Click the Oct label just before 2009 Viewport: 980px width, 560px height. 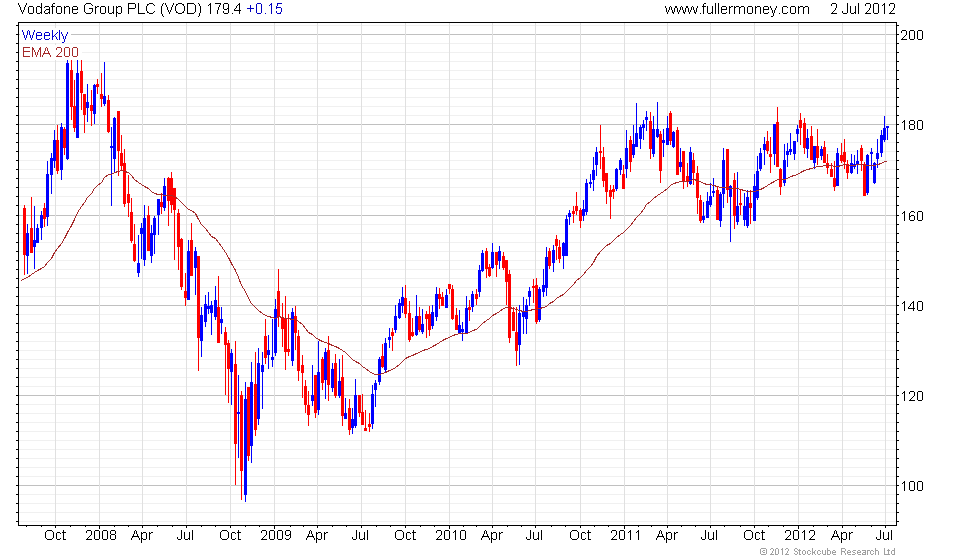click(230, 535)
